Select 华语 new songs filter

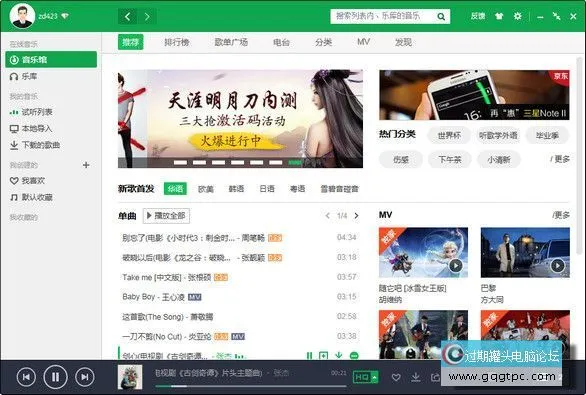click(x=175, y=189)
